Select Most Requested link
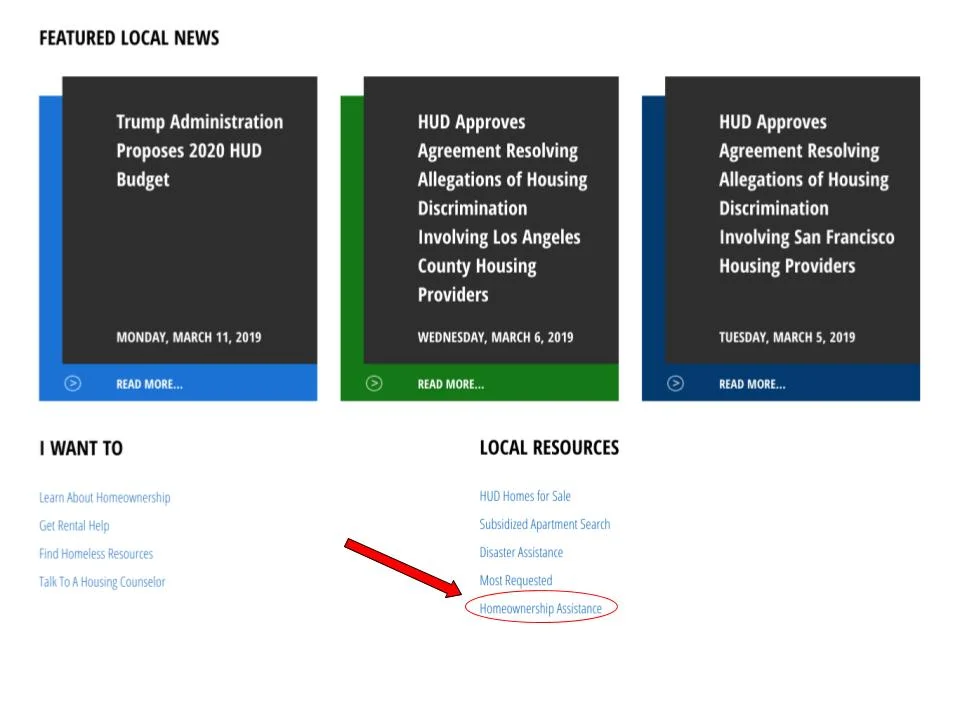 click(516, 580)
